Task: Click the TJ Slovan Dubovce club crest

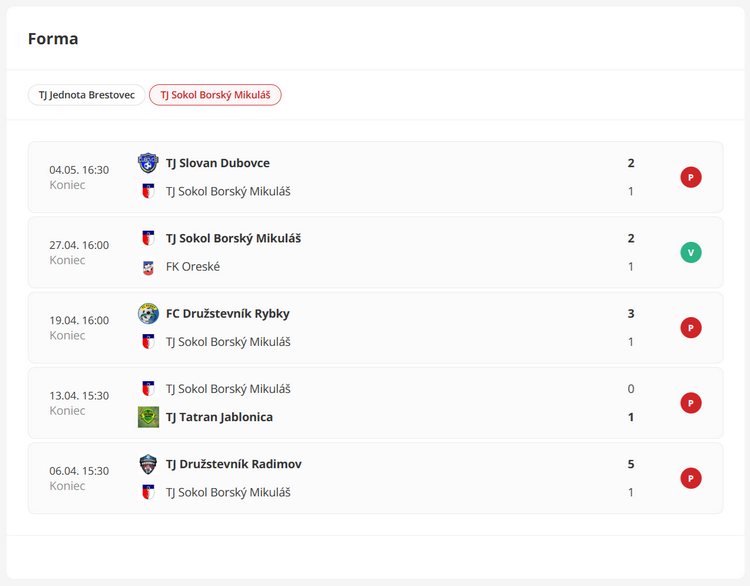Action: point(148,163)
